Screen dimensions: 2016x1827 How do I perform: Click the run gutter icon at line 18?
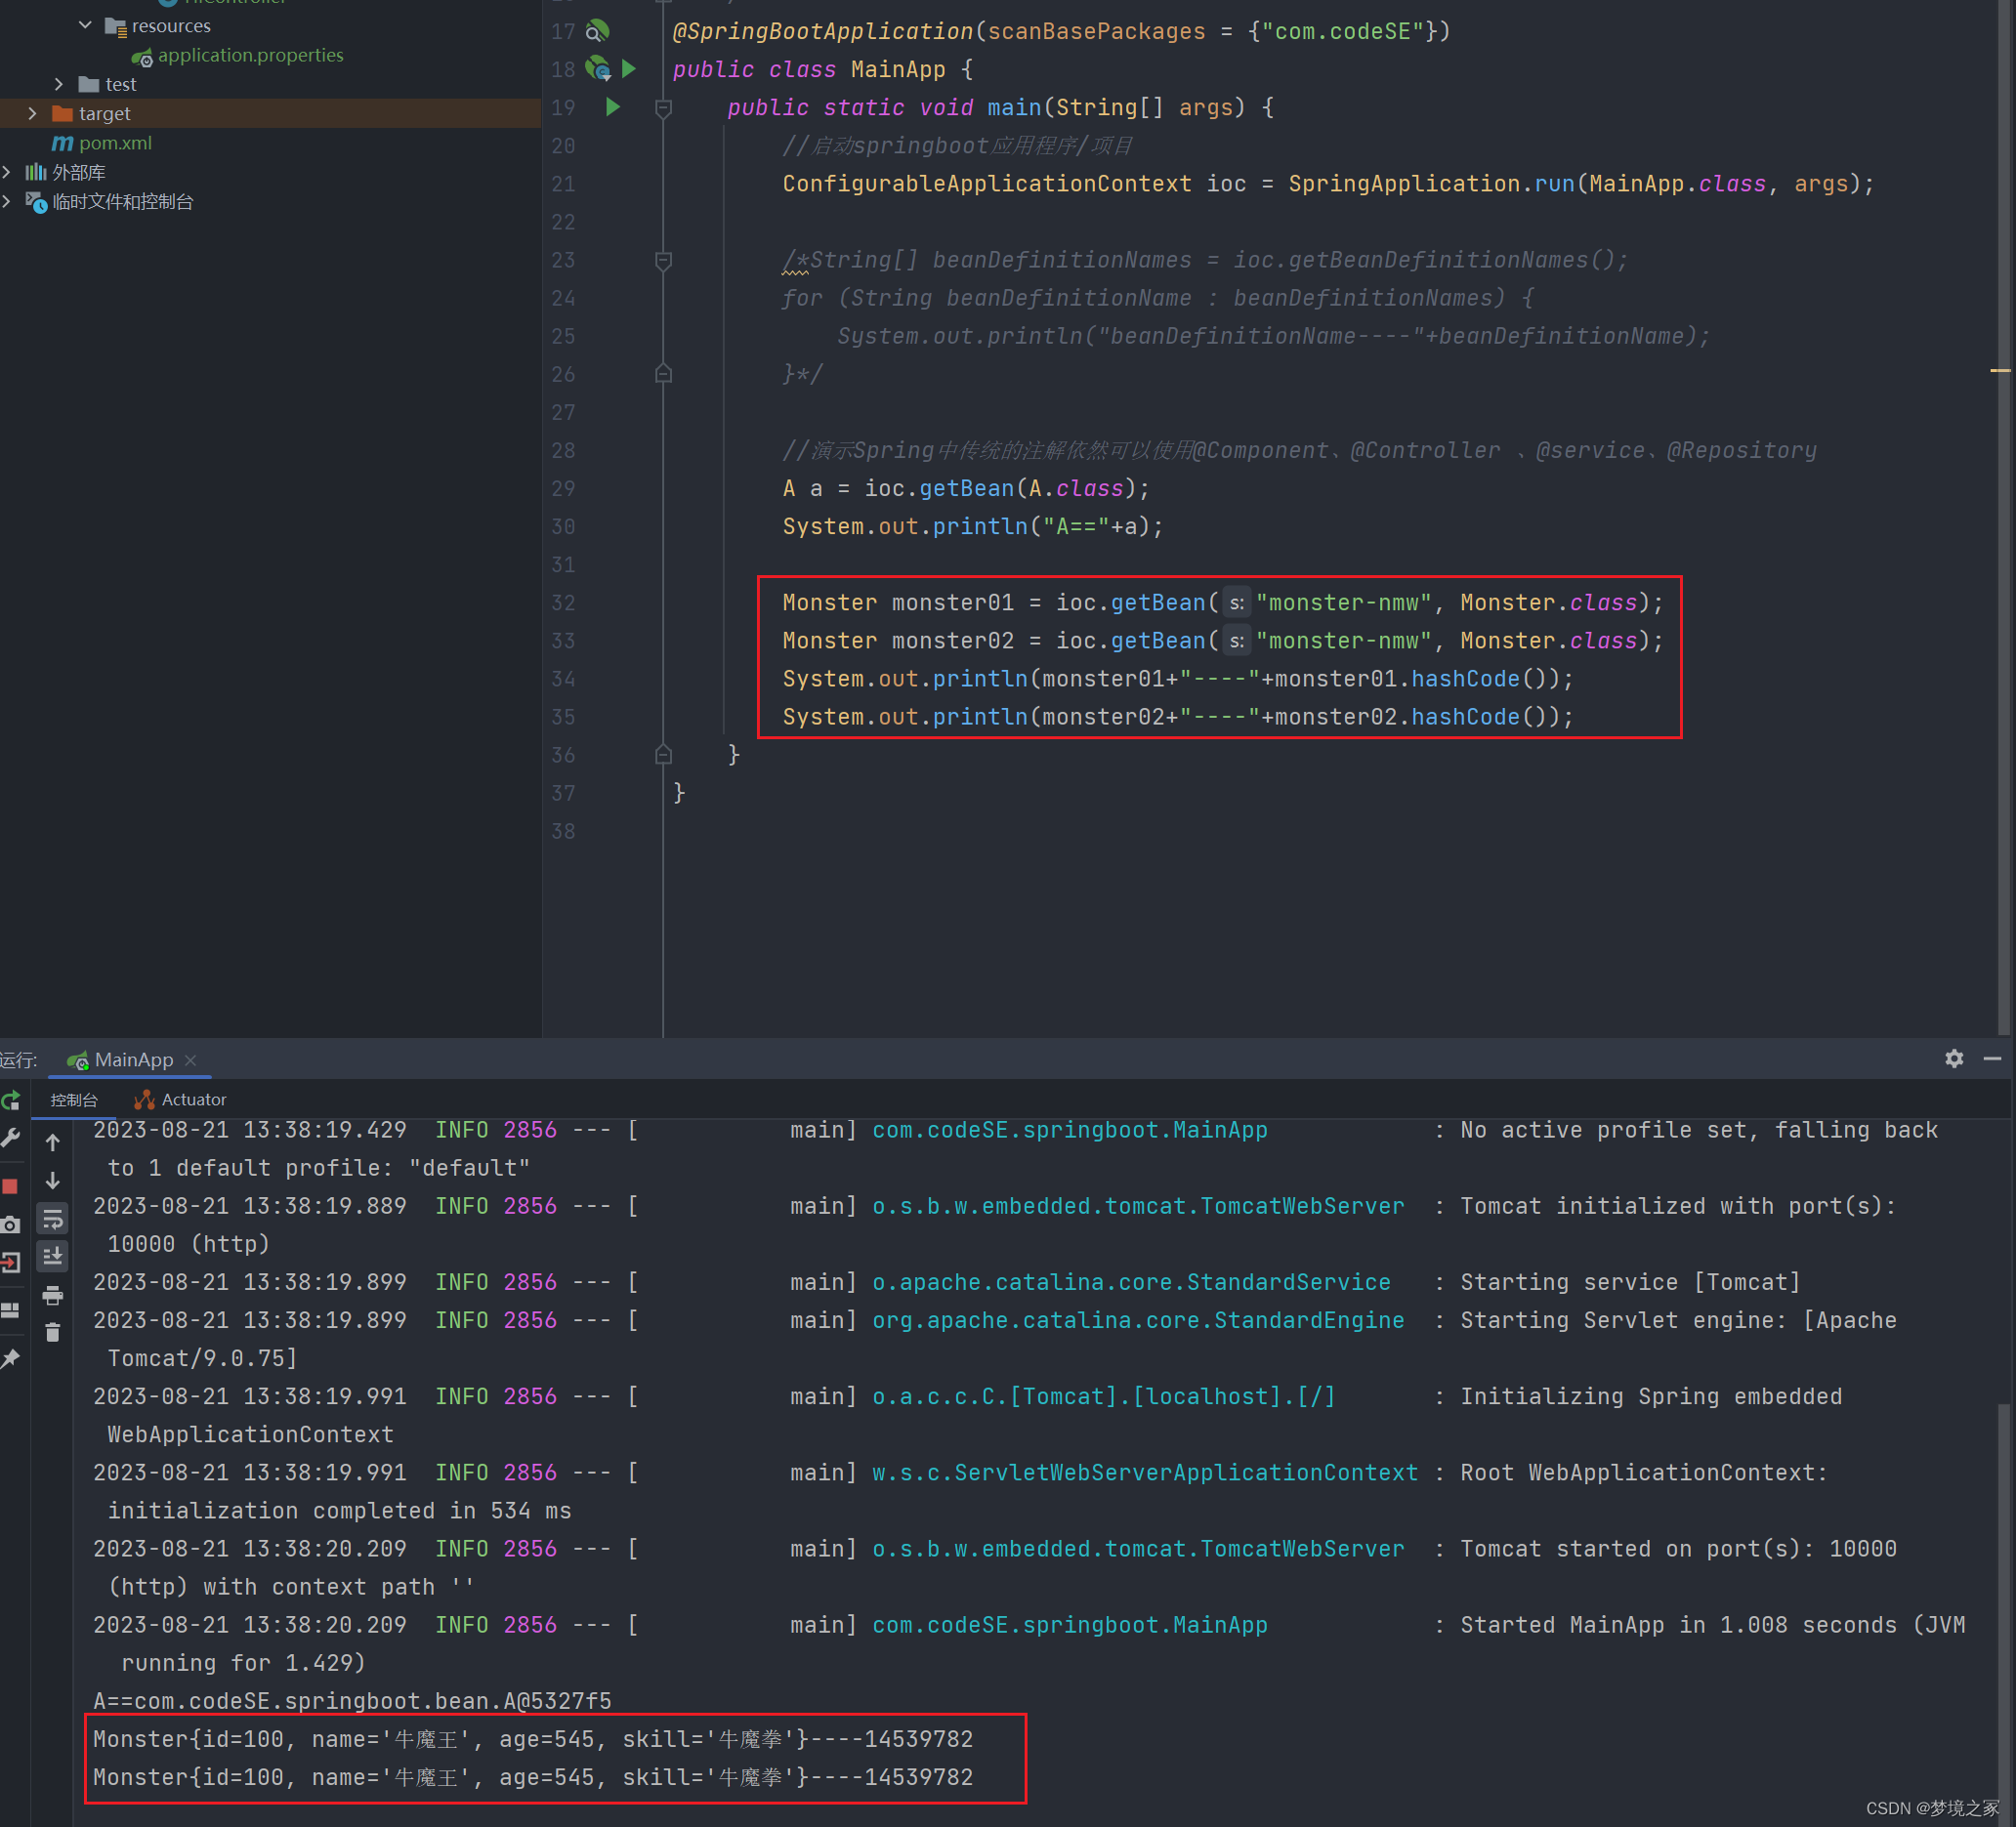coord(629,69)
